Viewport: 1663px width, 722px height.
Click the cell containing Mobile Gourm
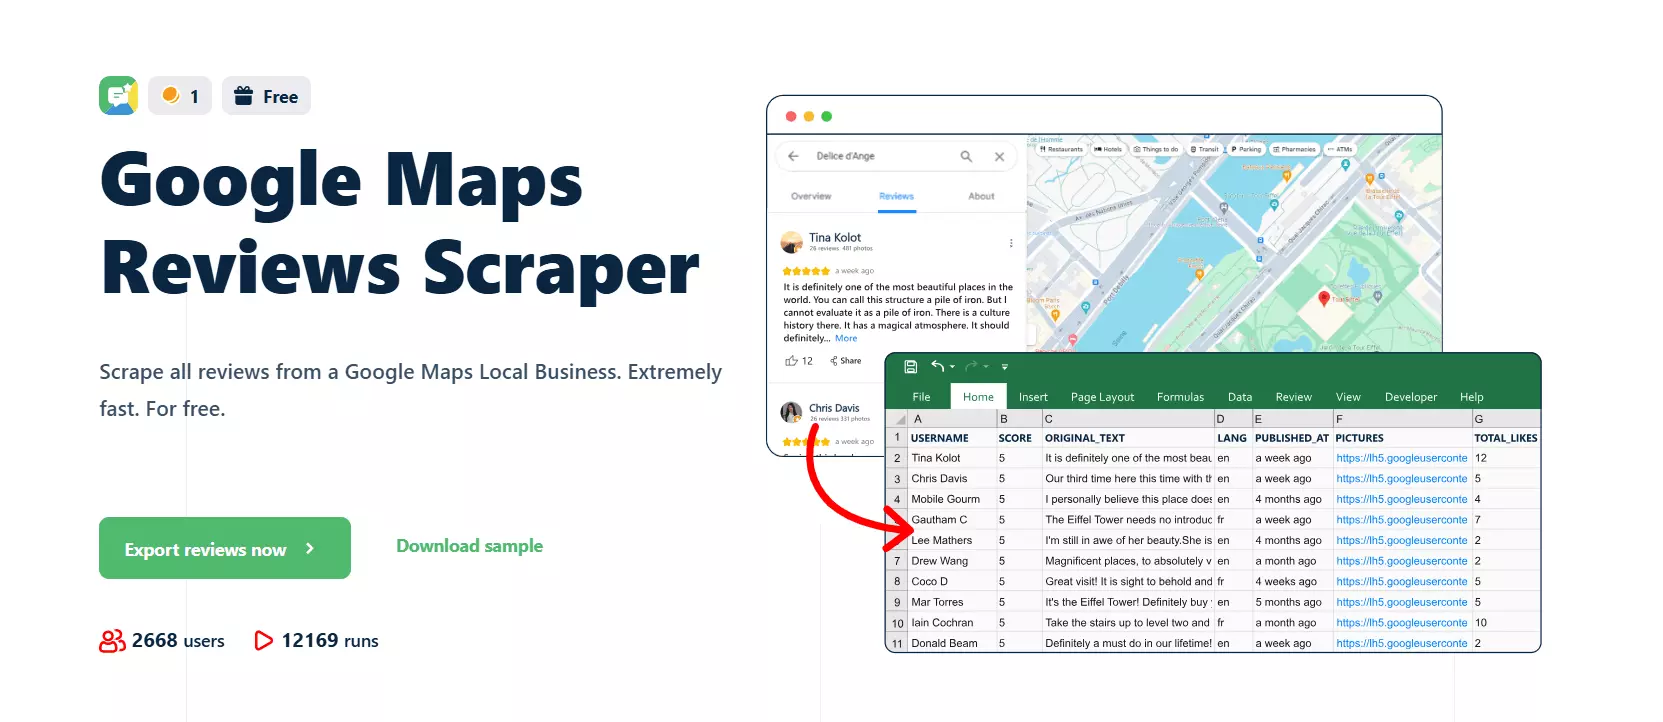952,499
